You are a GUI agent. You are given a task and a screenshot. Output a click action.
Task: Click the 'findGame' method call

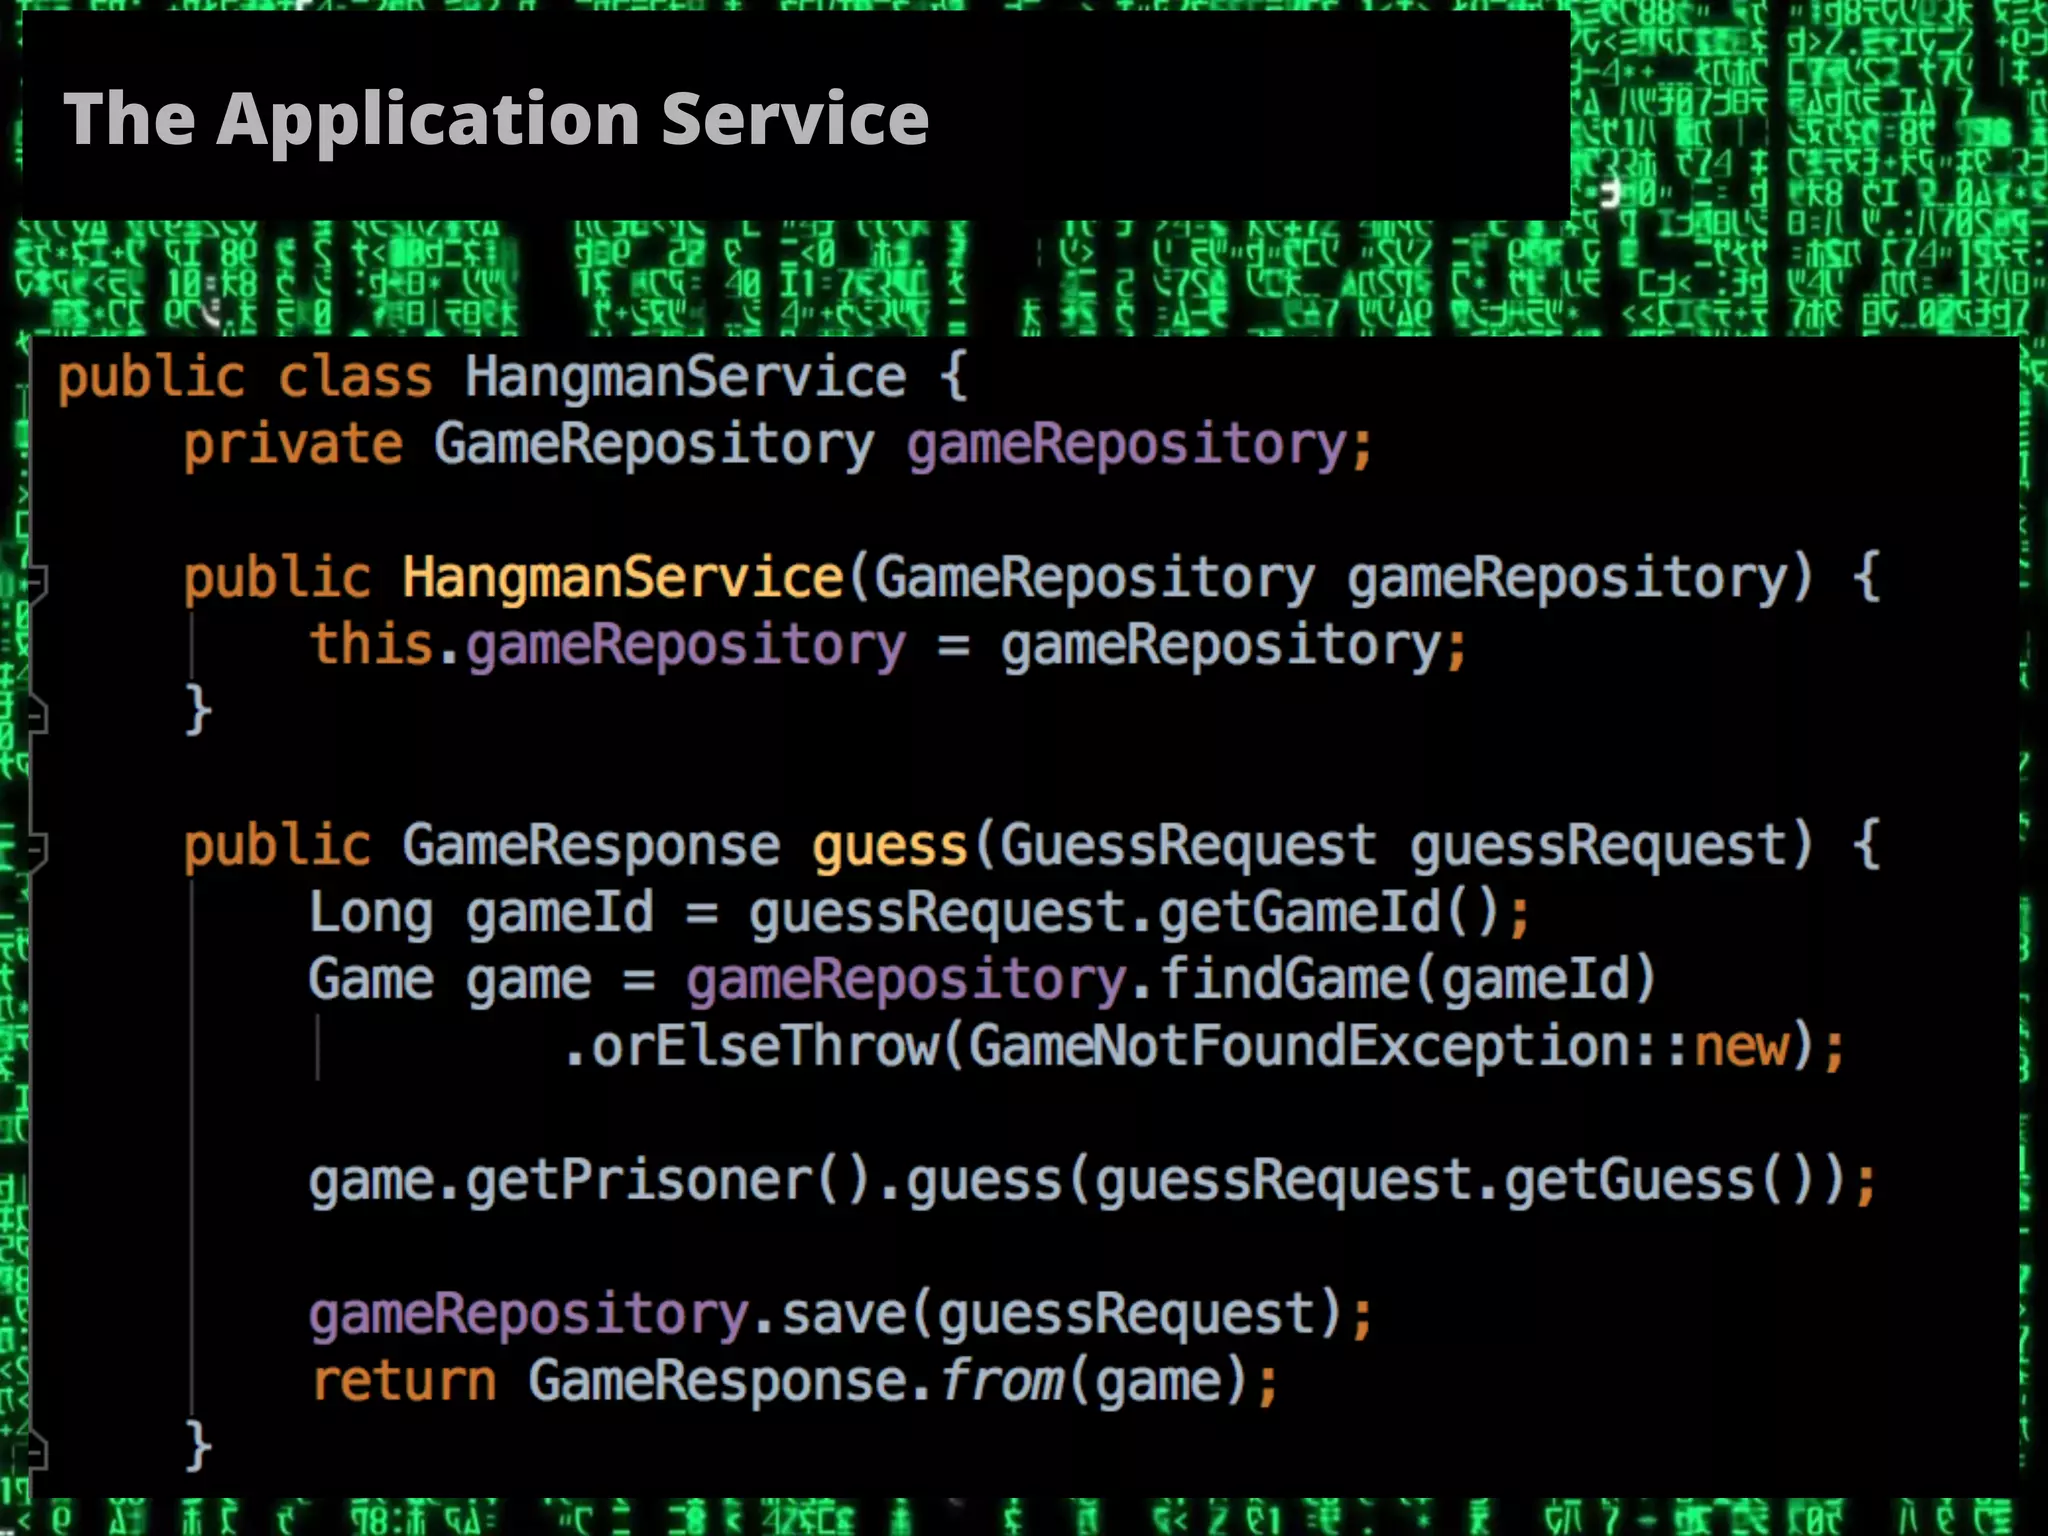point(1284,978)
